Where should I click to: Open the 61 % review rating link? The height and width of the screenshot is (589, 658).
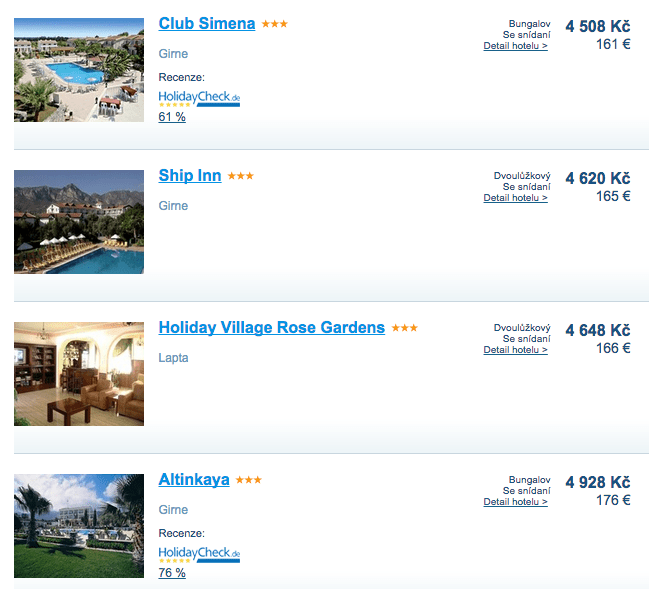tap(172, 117)
